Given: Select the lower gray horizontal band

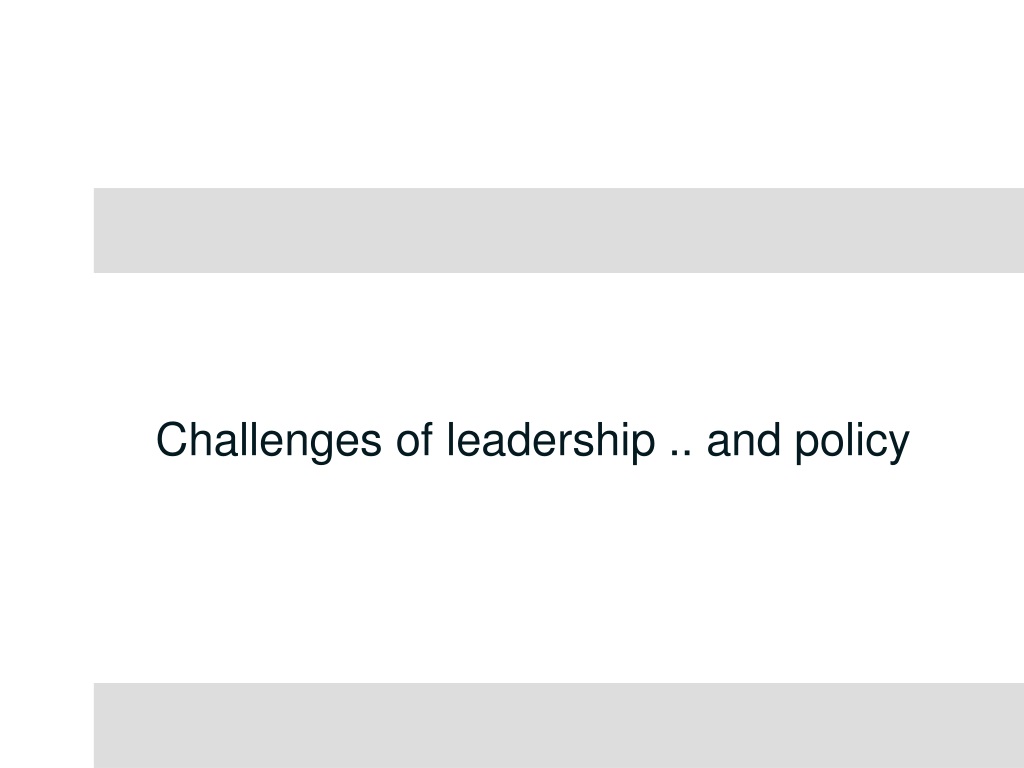Looking at the screenshot, I should click(559, 726).
